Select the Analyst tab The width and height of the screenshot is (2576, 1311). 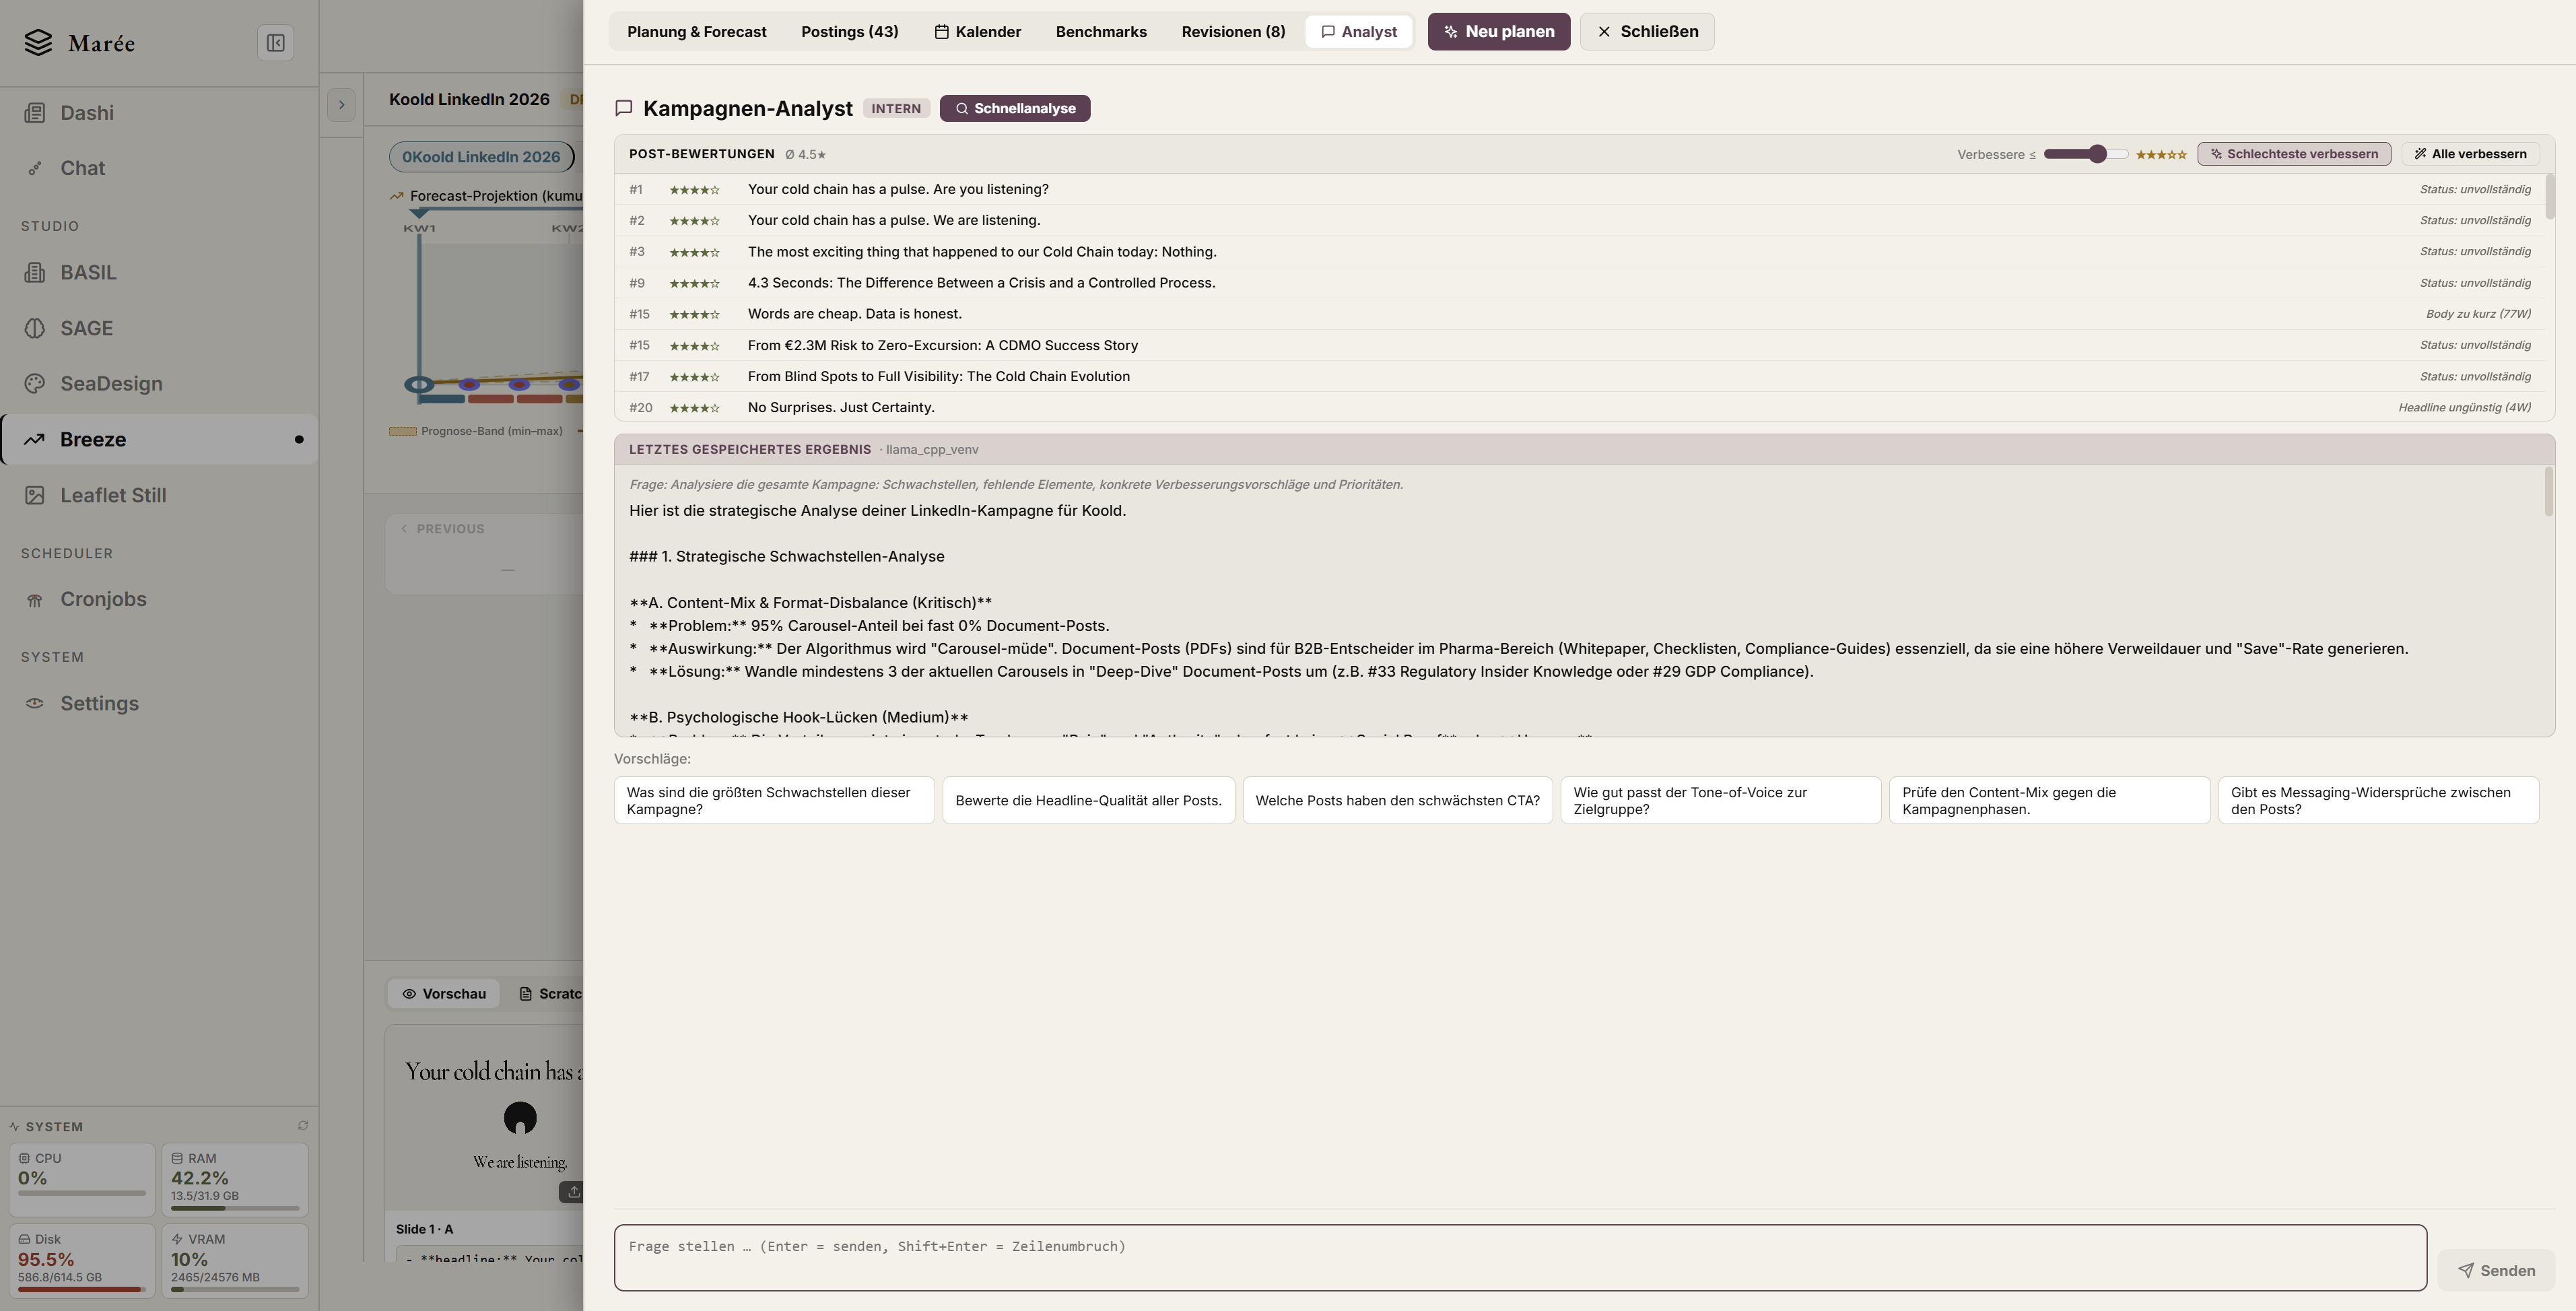[x=1359, y=32]
